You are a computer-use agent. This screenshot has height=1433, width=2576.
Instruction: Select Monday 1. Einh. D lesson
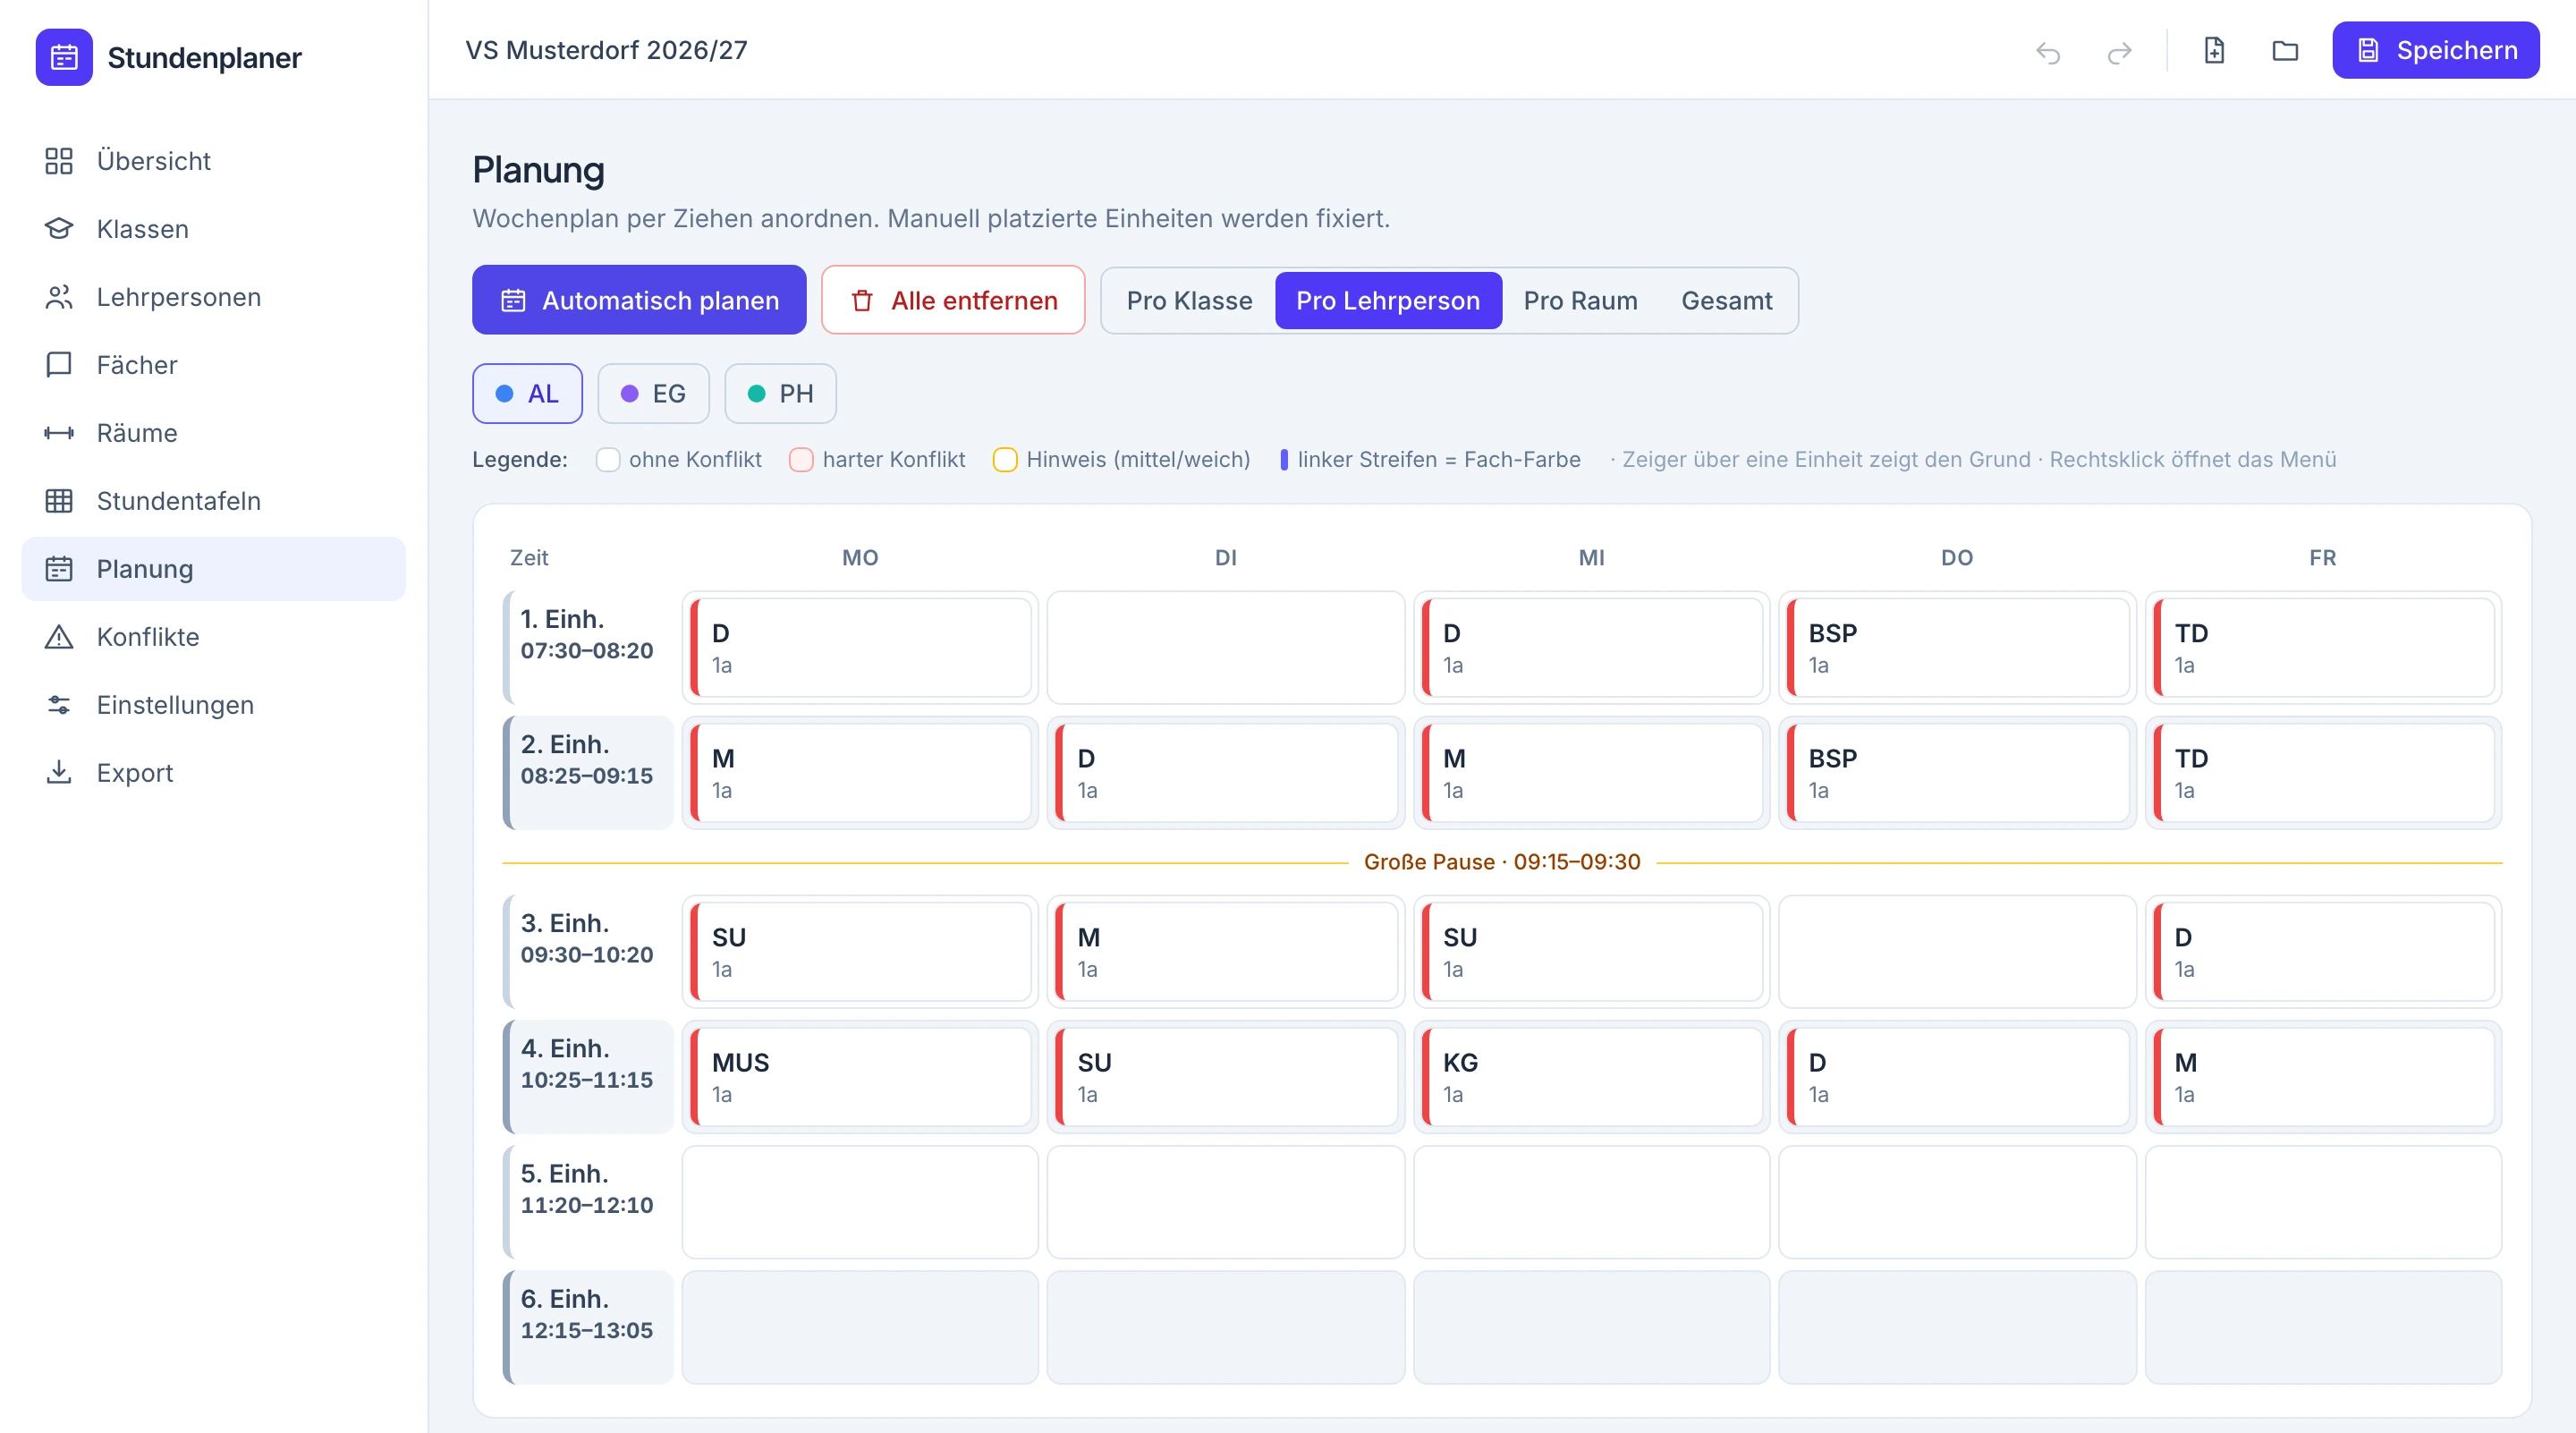pyautogui.click(x=860, y=648)
